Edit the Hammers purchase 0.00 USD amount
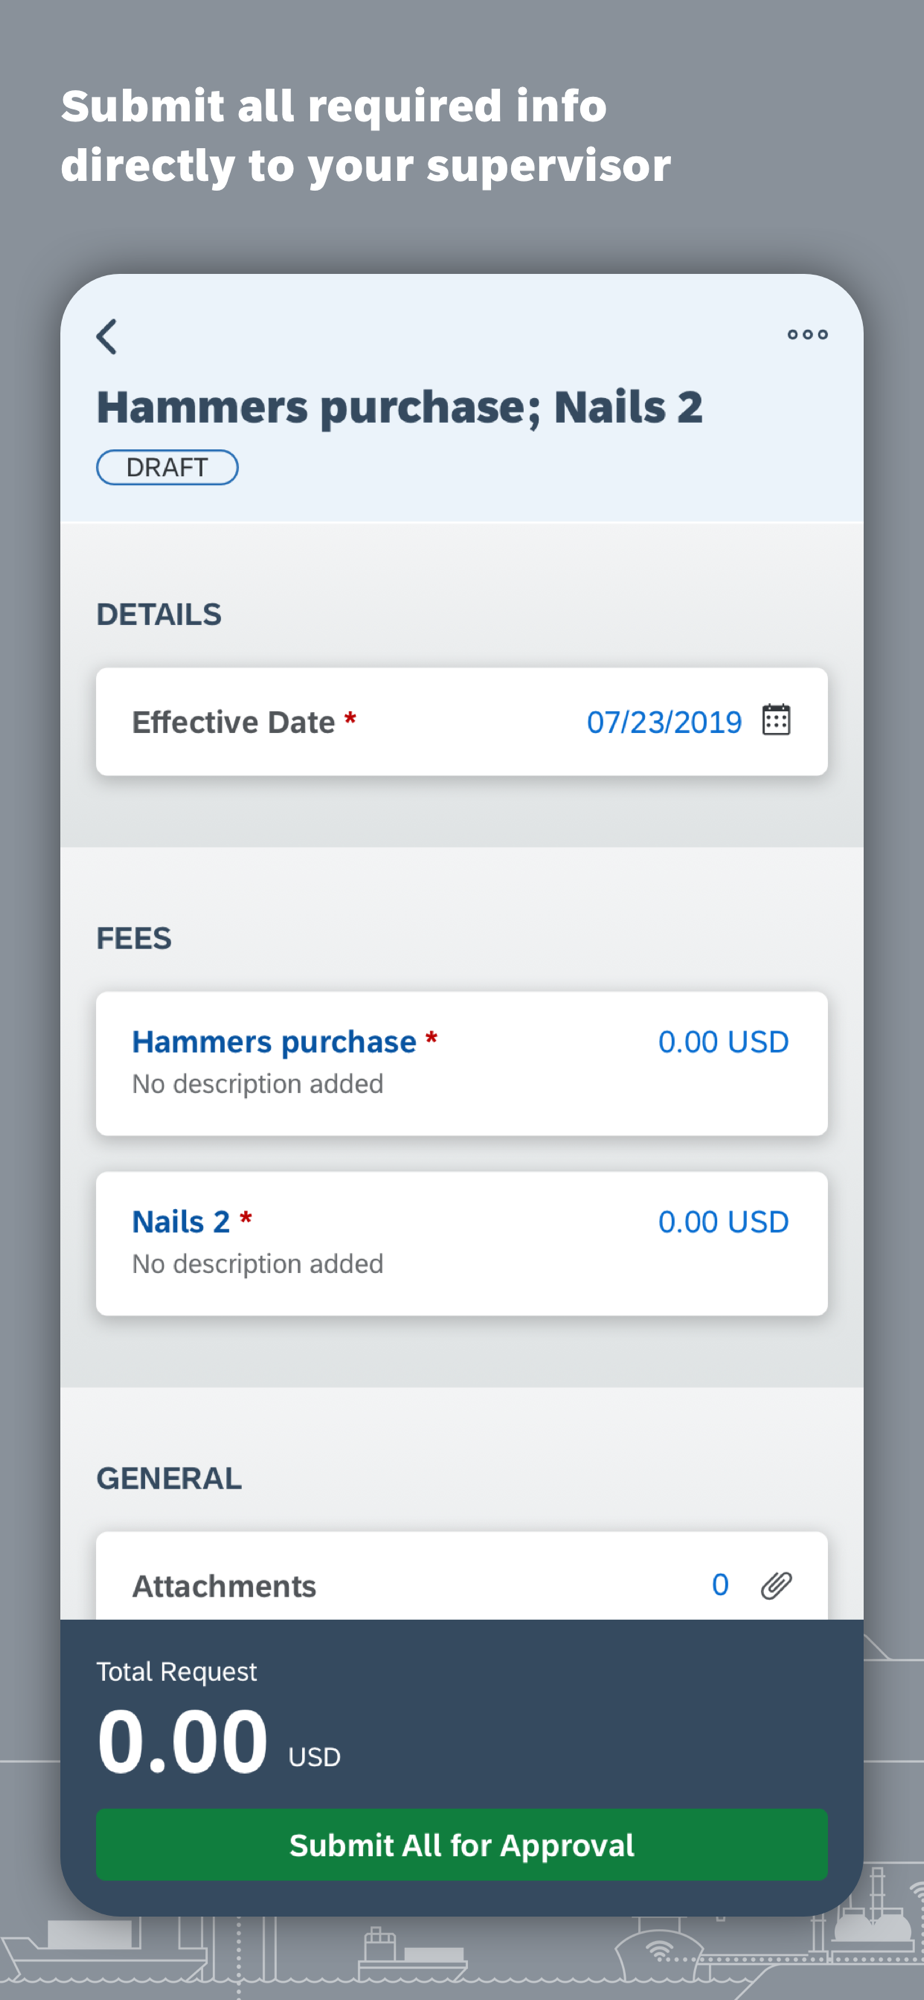Image resolution: width=924 pixels, height=2000 pixels. pos(723,1042)
